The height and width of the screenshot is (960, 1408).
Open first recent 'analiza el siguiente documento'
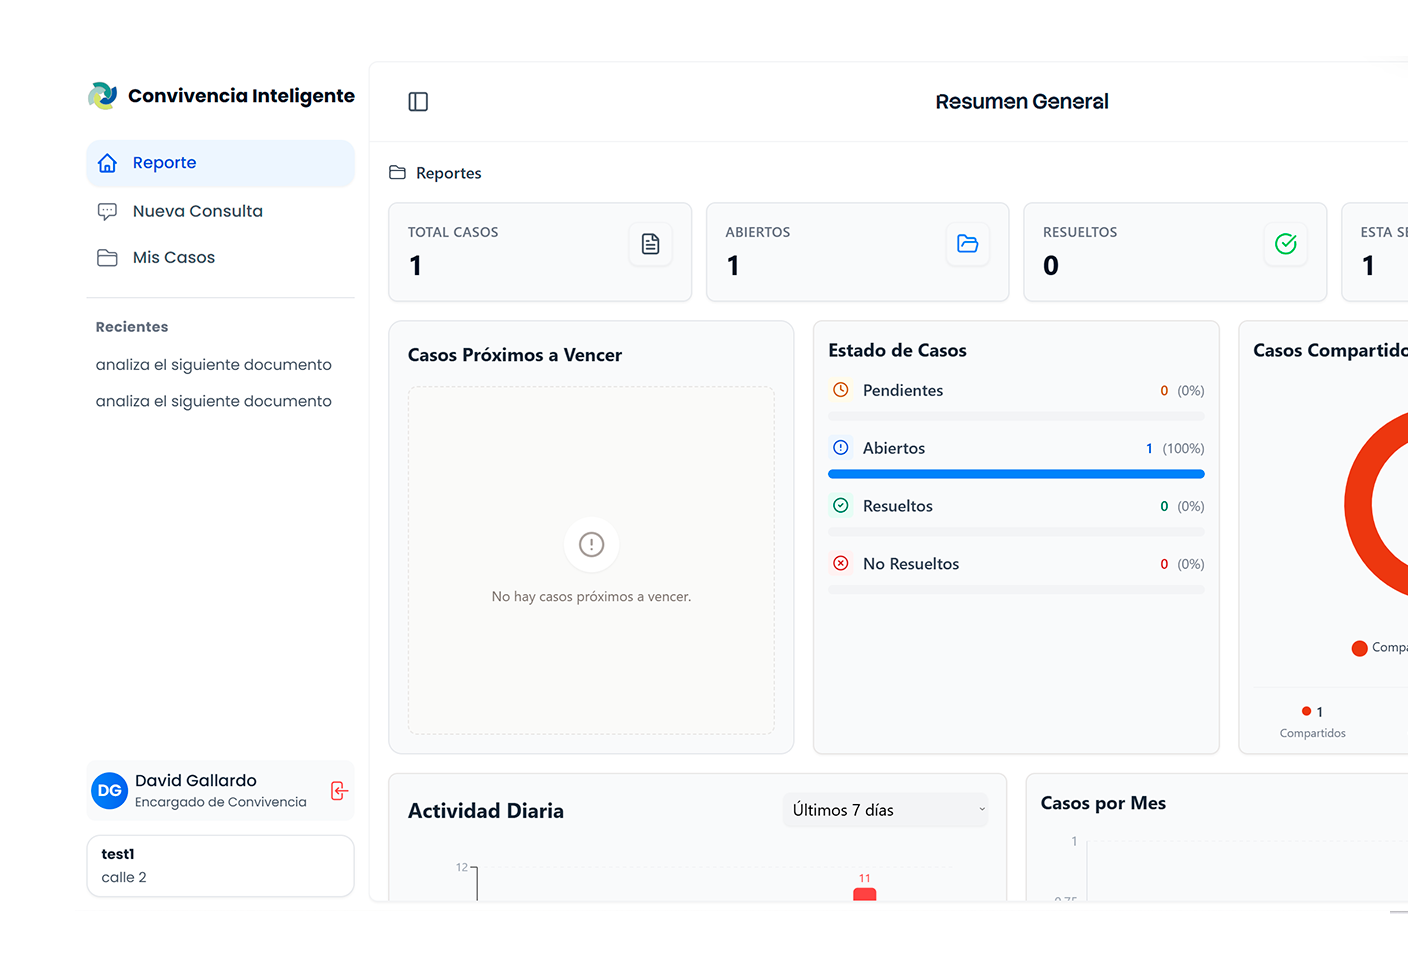click(x=213, y=365)
